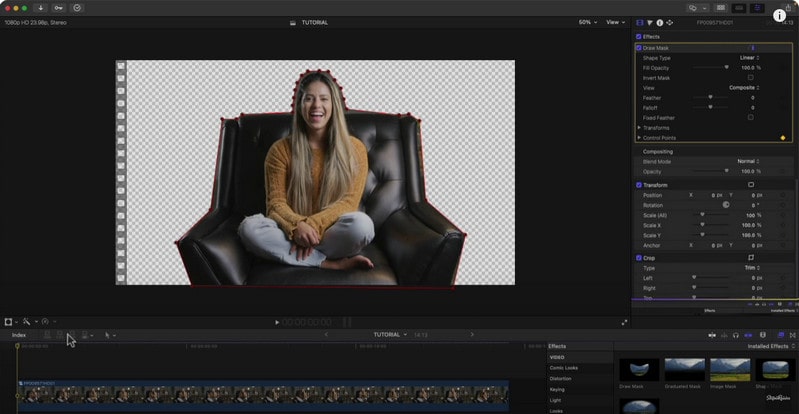Viewport: 799px width, 414px height.
Task: Show the Effects browser icon
Action: [x=781, y=335]
